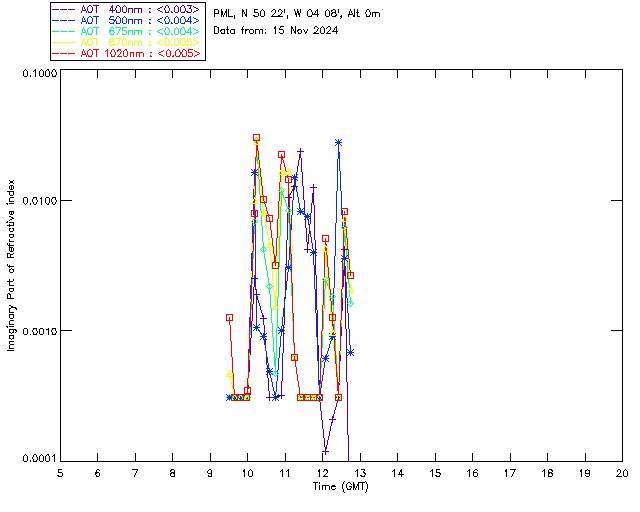Click the x-axis tick label 19
The width and height of the screenshot is (640, 512).
coord(585,473)
